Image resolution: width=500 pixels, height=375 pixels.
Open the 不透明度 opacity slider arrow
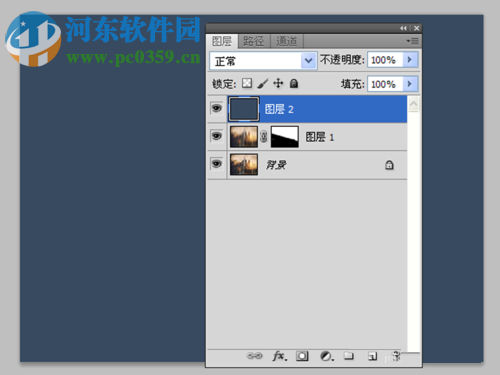(410, 60)
